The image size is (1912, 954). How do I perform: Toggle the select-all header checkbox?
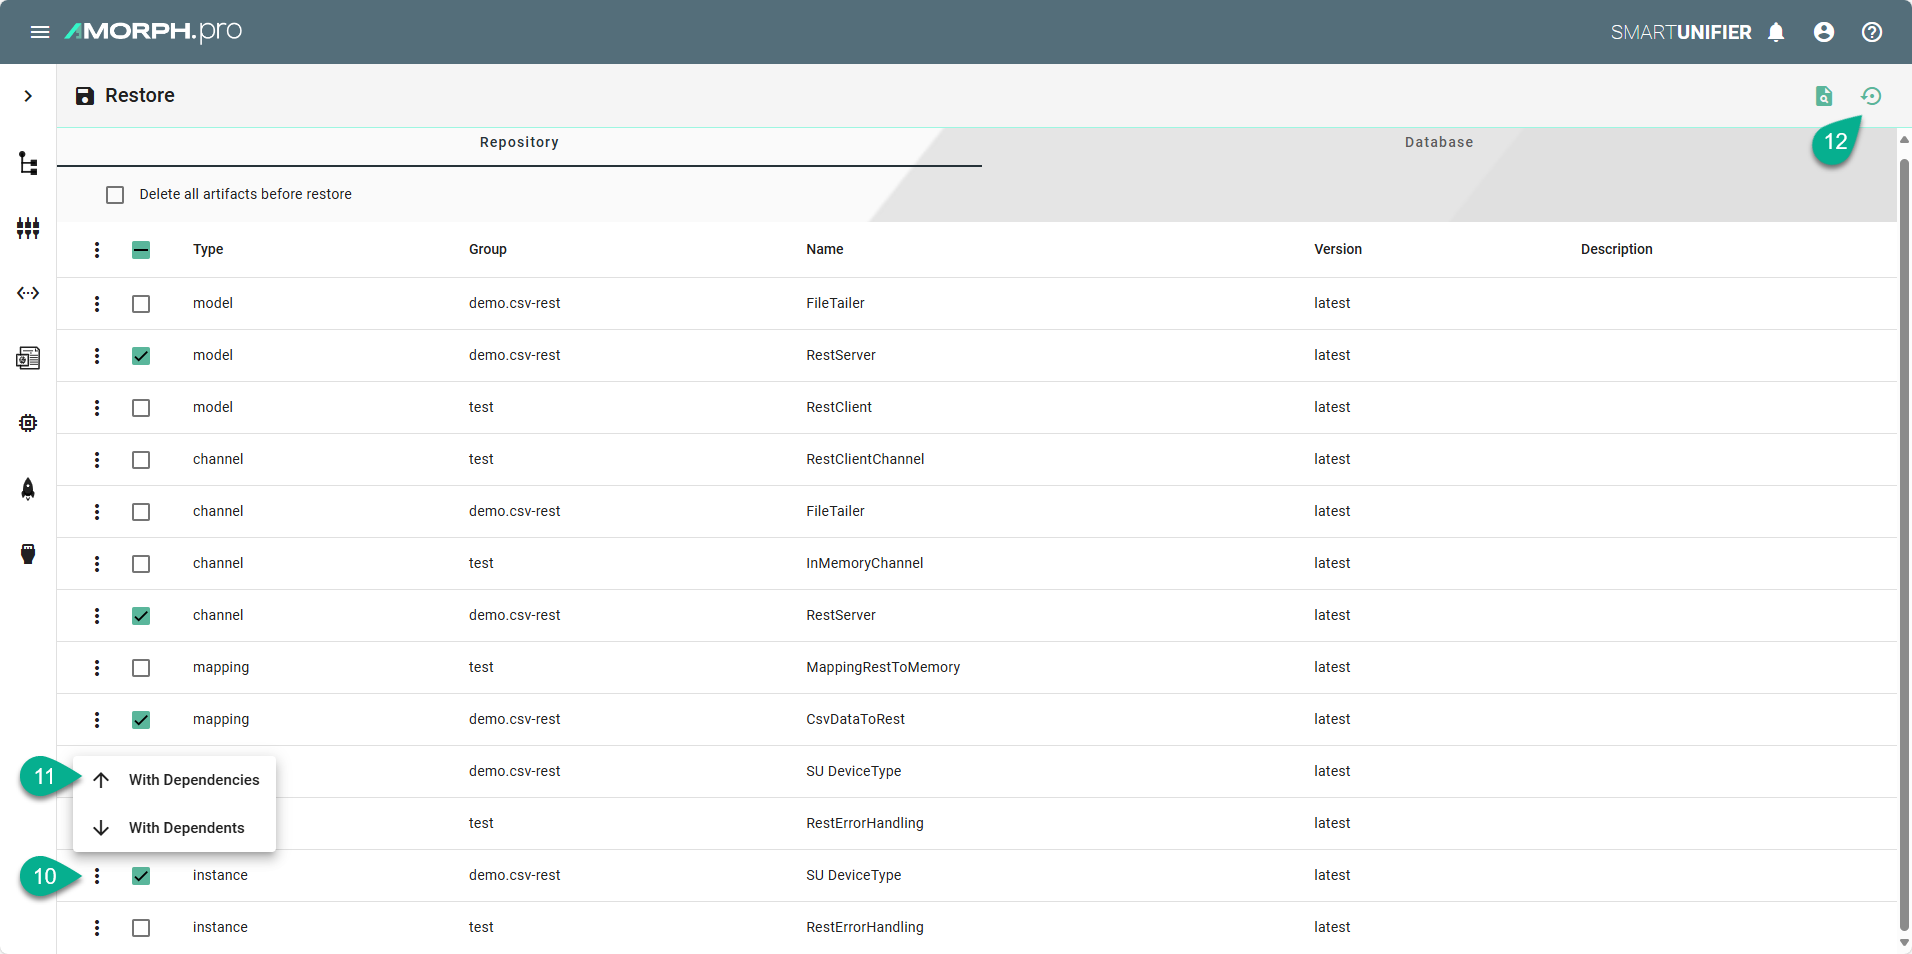coord(141,250)
